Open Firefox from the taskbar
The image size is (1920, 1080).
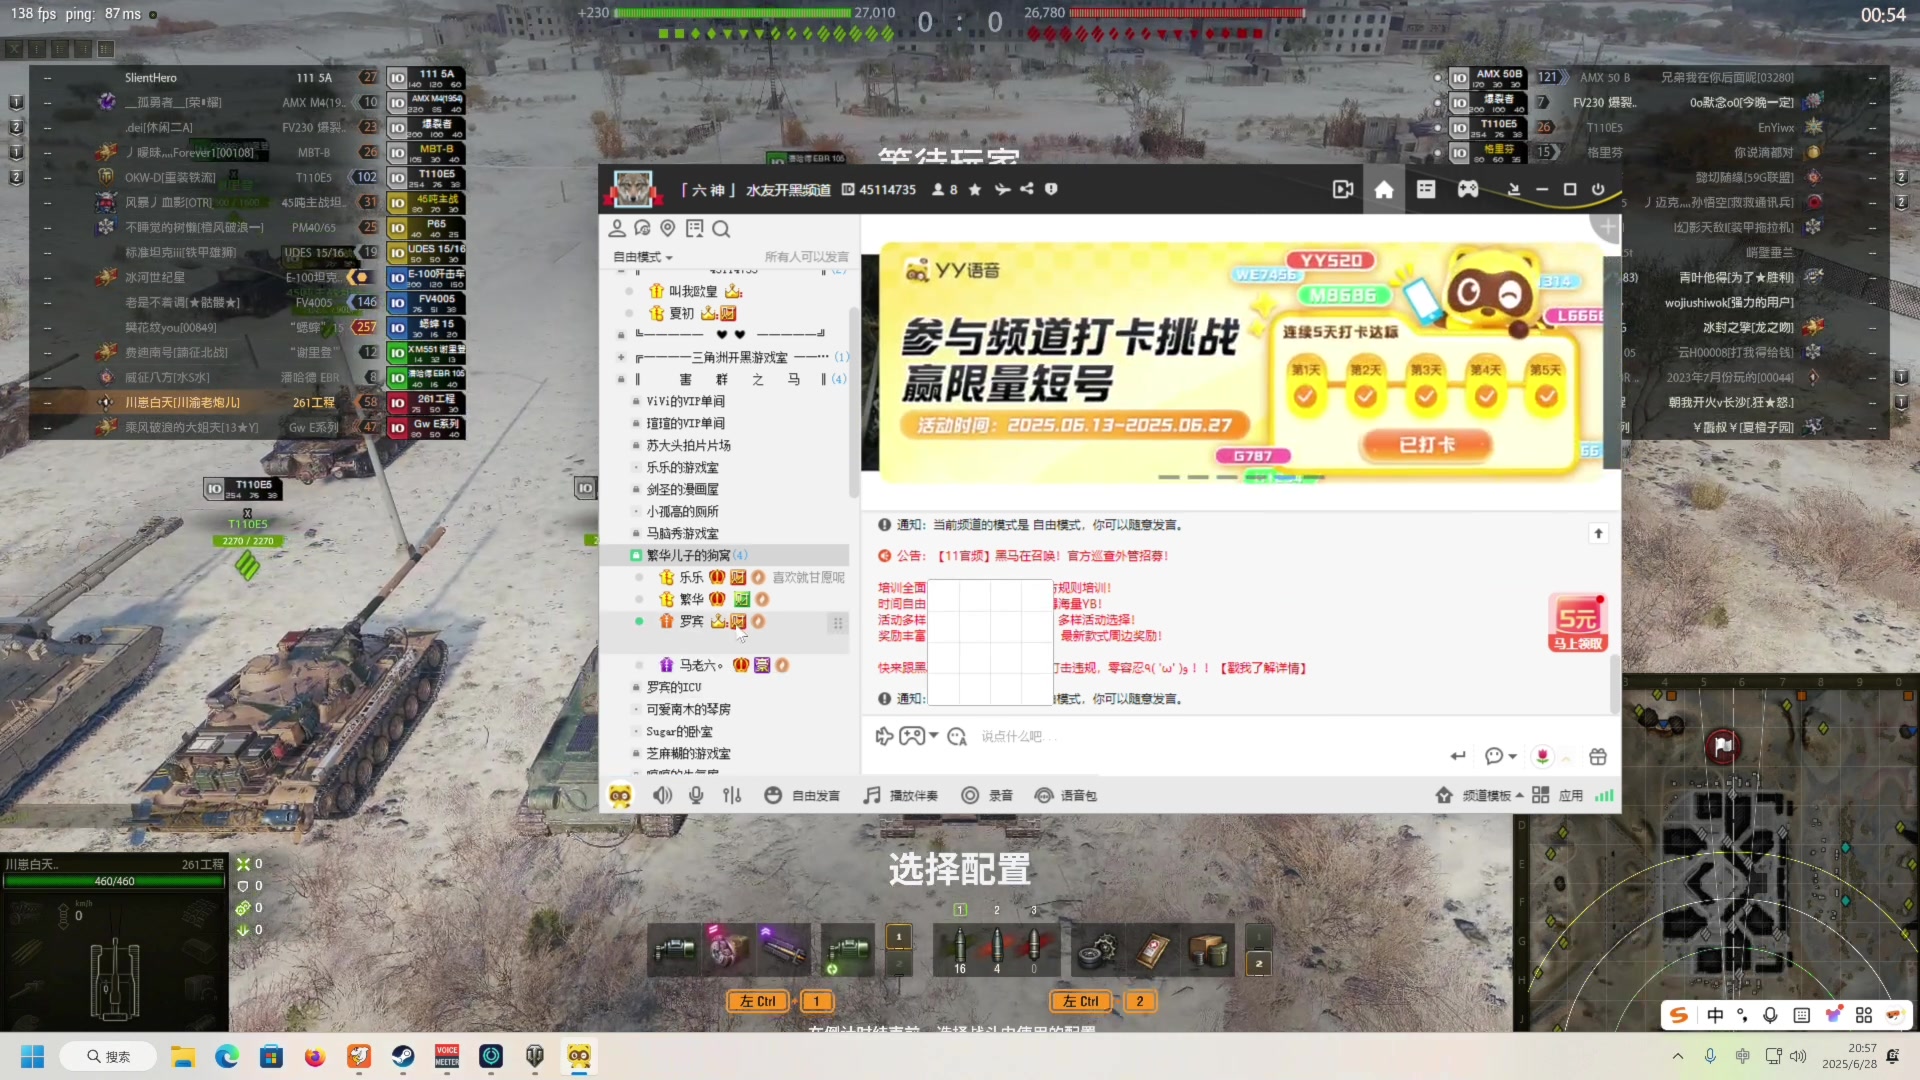(x=315, y=1057)
